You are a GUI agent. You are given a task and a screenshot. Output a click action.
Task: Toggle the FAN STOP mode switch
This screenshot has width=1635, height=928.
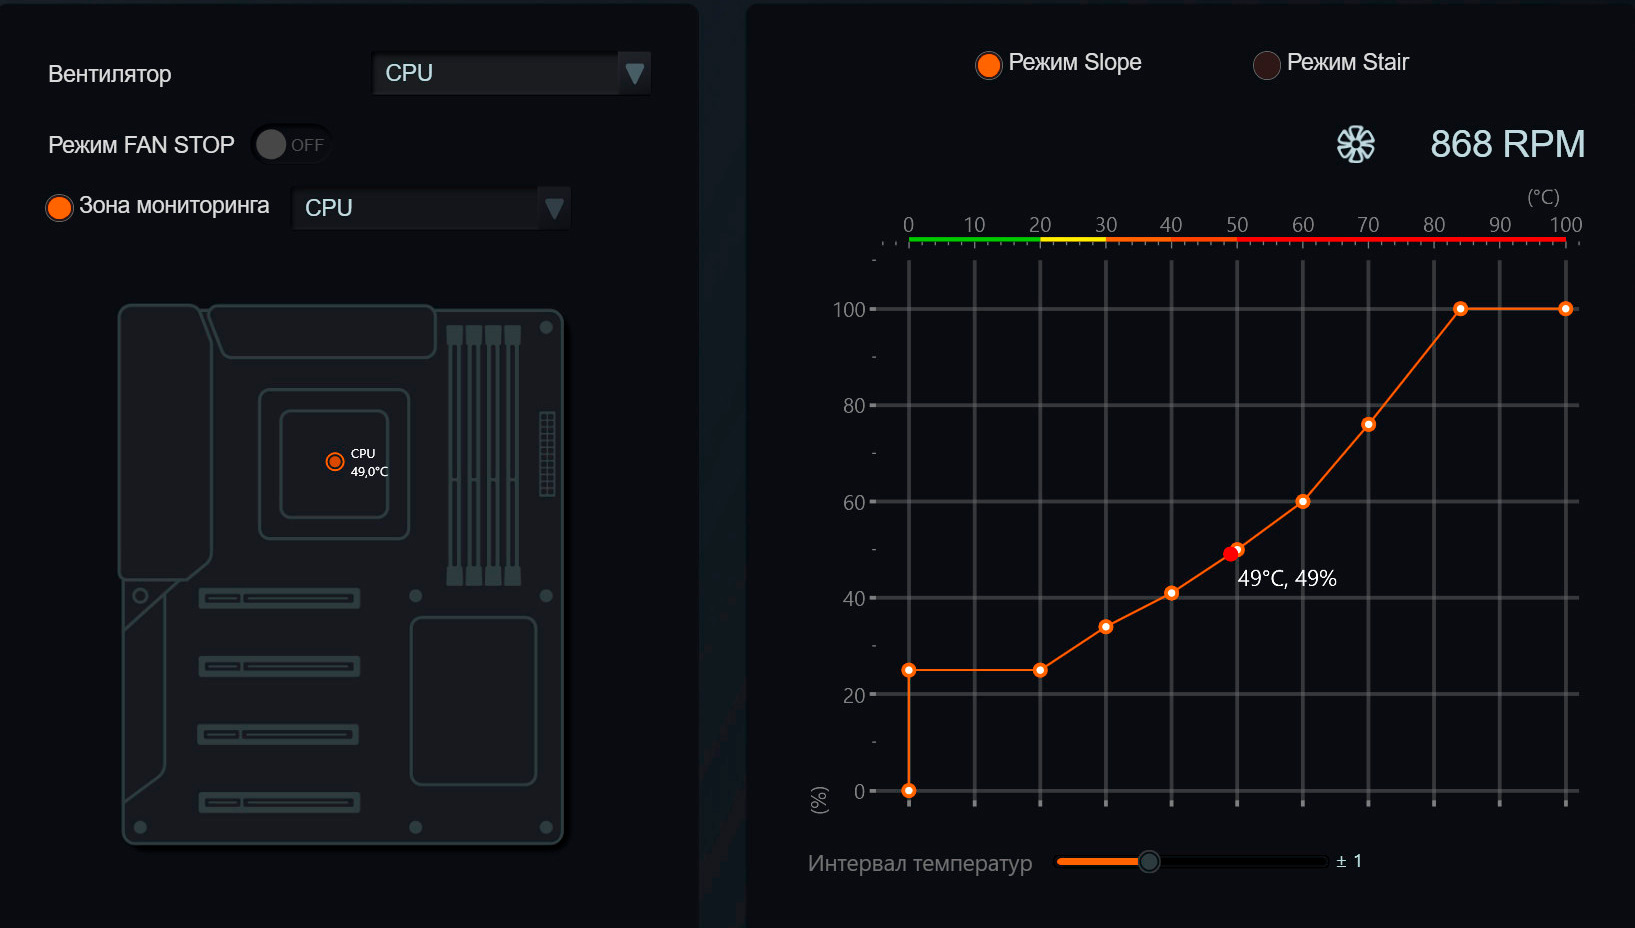click(x=289, y=145)
